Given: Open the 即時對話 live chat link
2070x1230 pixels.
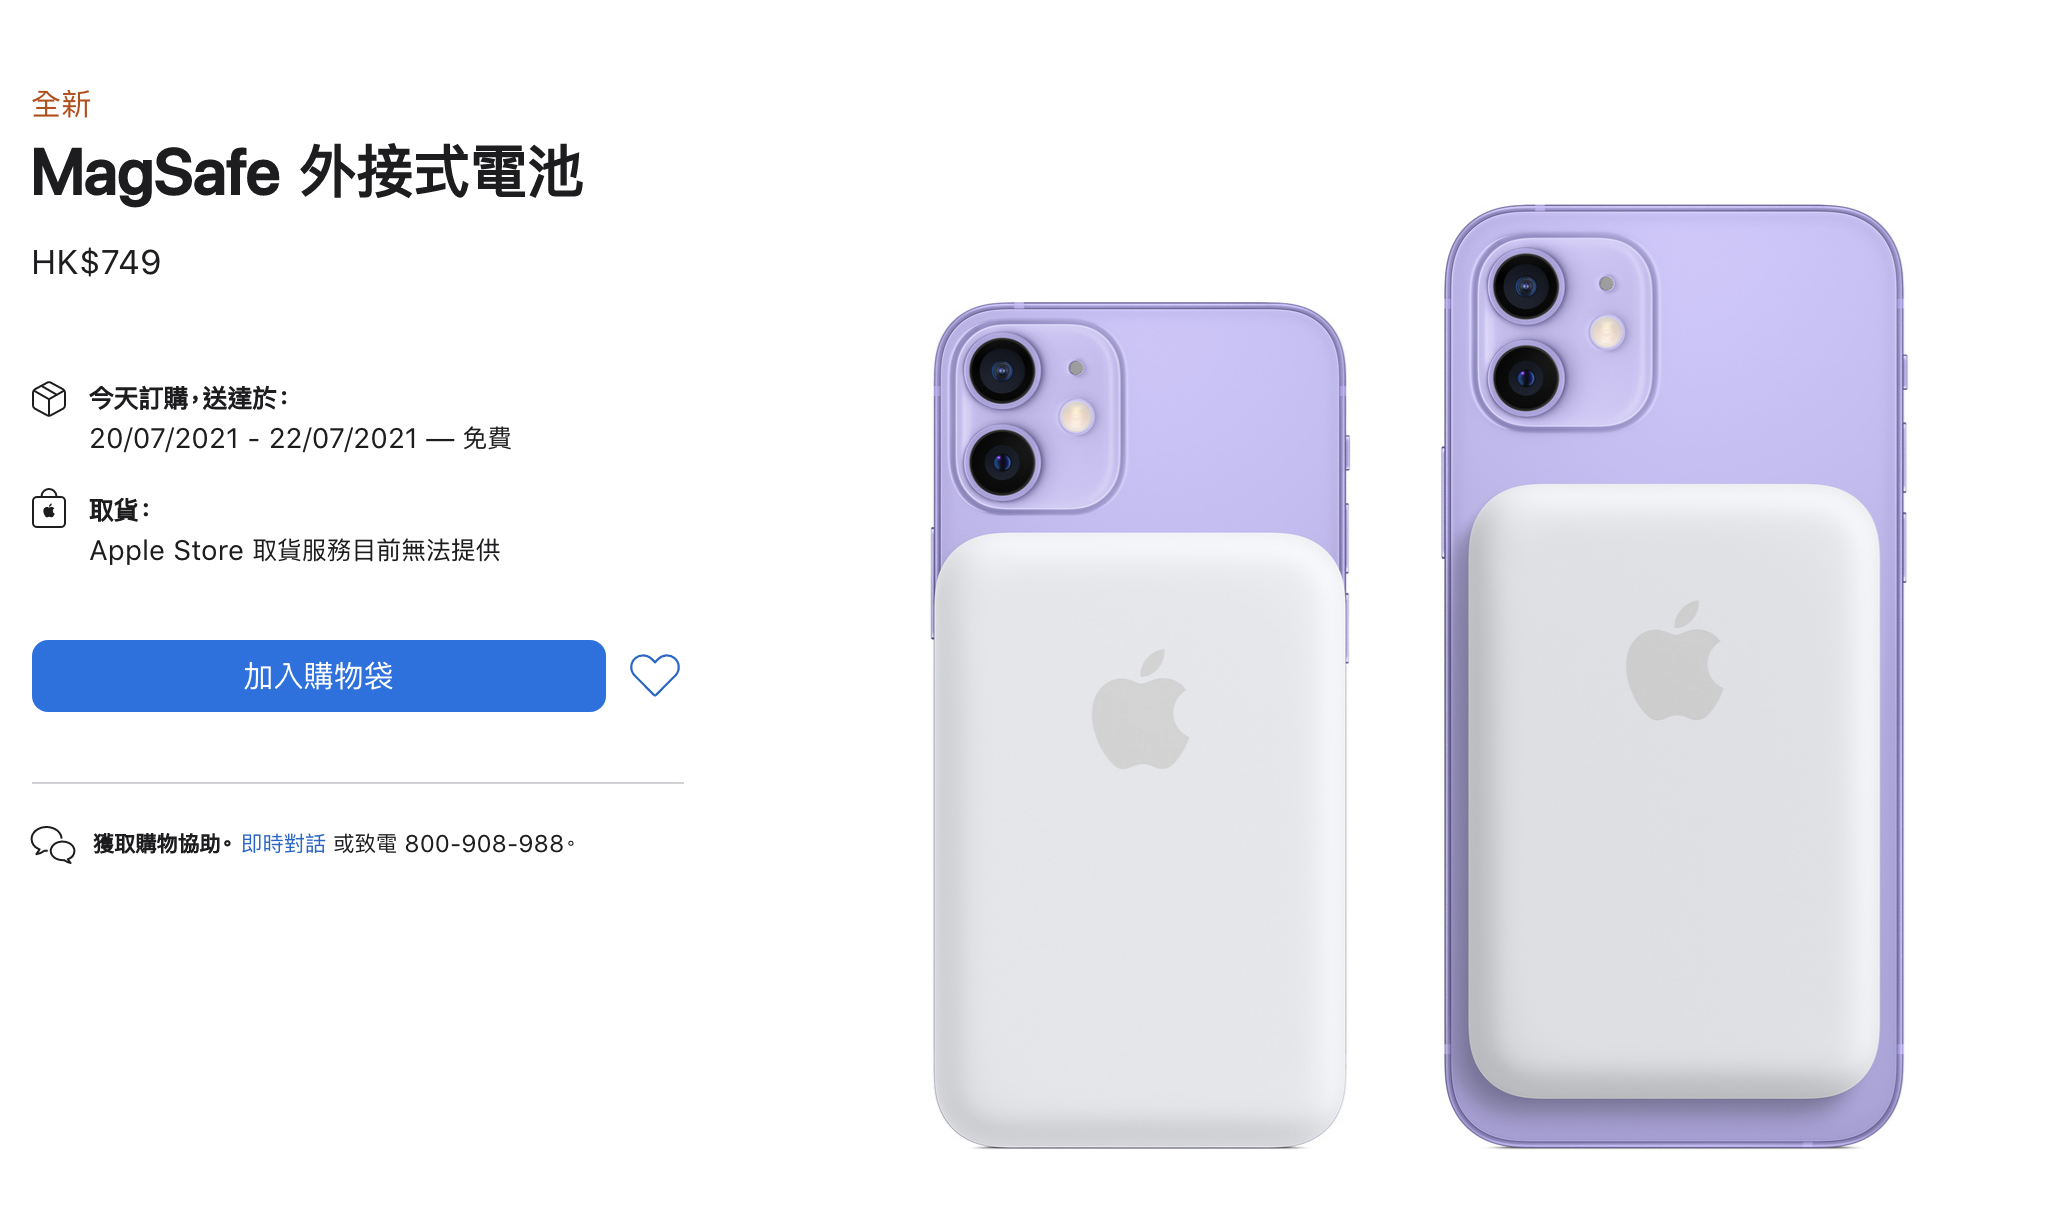Looking at the screenshot, I should [x=284, y=844].
